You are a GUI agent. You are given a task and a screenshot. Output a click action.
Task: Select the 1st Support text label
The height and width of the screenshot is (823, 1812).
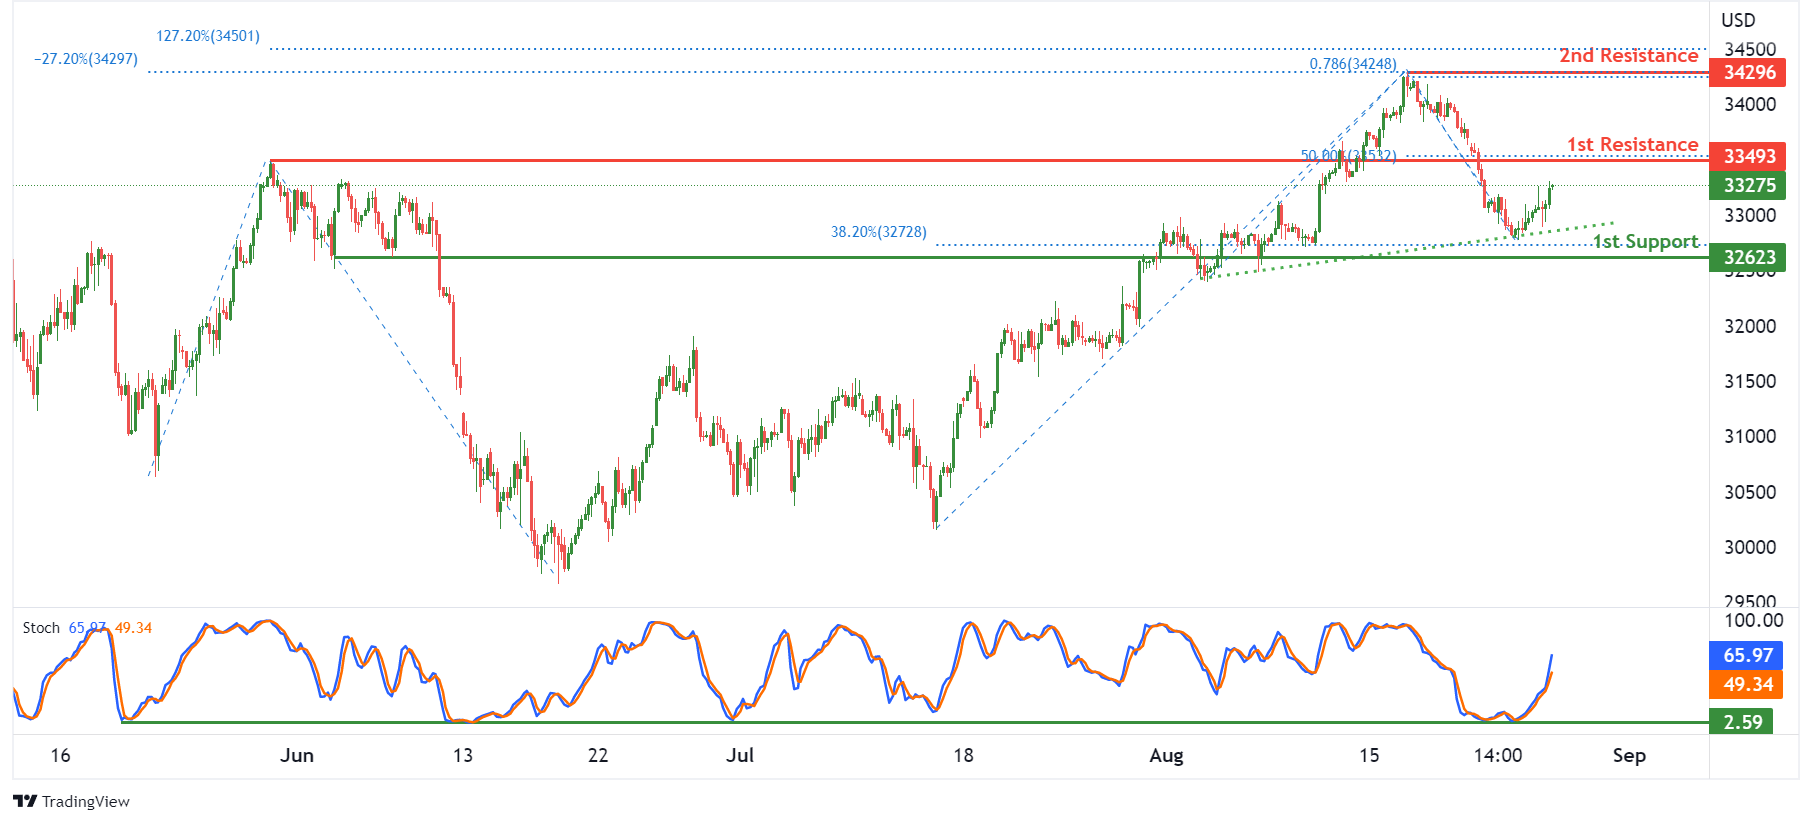click(x=1645, y=242)
